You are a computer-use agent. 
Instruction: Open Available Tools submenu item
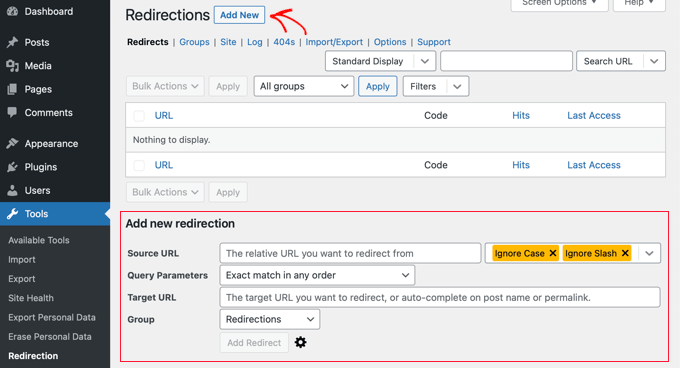click(x=39, y=240)
